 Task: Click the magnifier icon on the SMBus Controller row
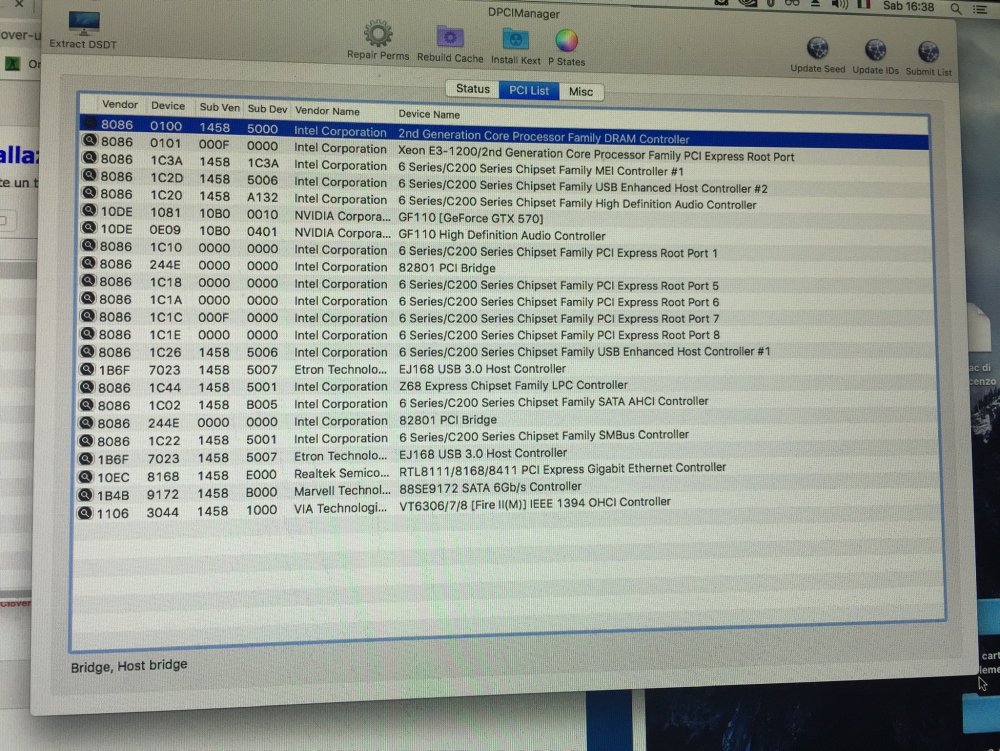pos(86,440)
